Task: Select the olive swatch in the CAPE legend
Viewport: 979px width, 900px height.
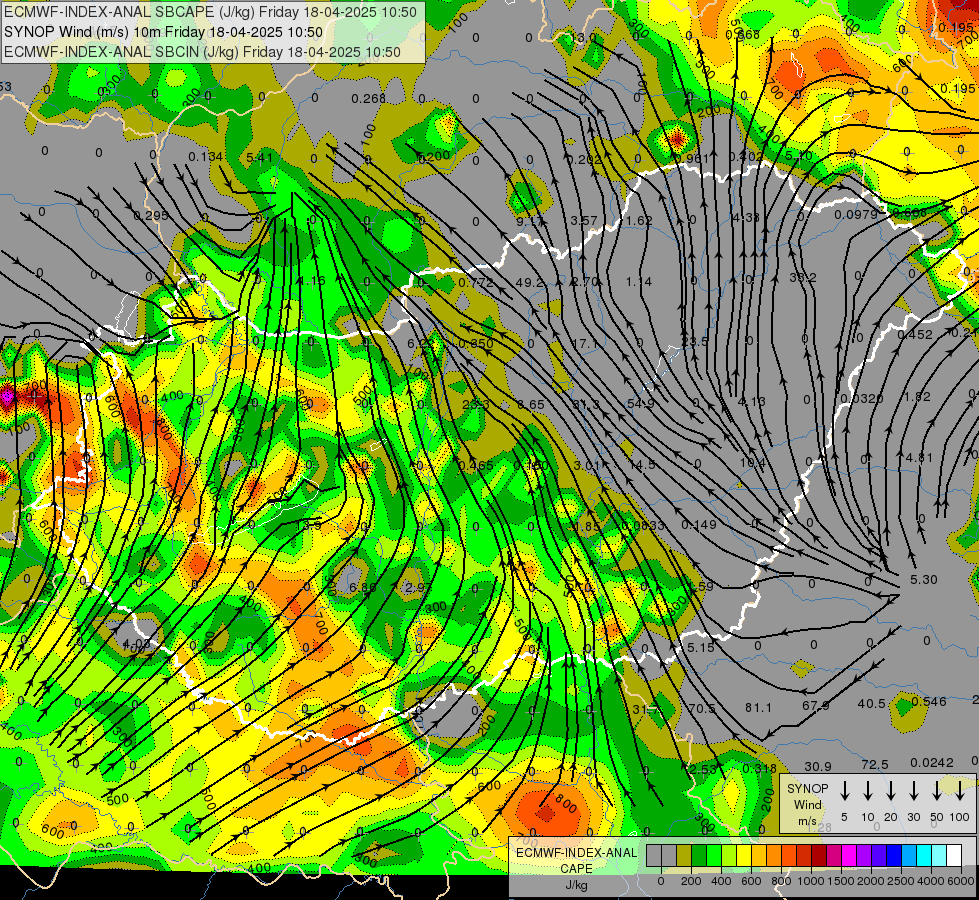Action: (684, 855)
